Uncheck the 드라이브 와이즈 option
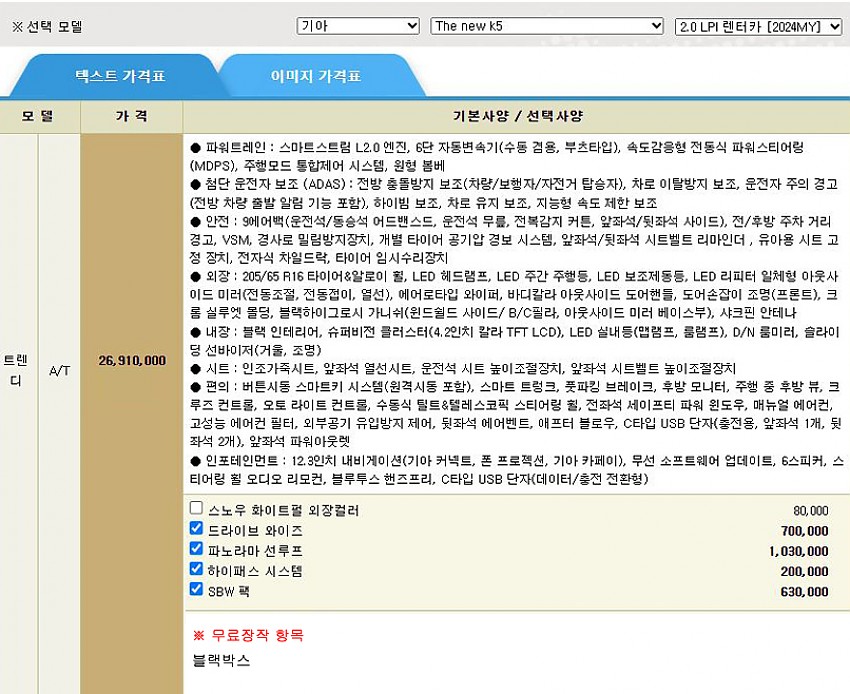 click(x=196, y=529)
